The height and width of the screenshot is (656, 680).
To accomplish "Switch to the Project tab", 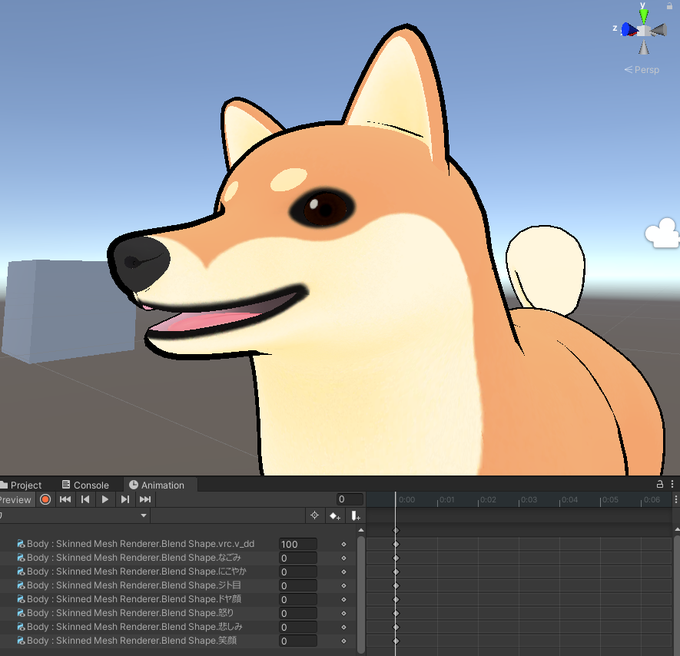I will pyautogui.click(x=21, y=485).
